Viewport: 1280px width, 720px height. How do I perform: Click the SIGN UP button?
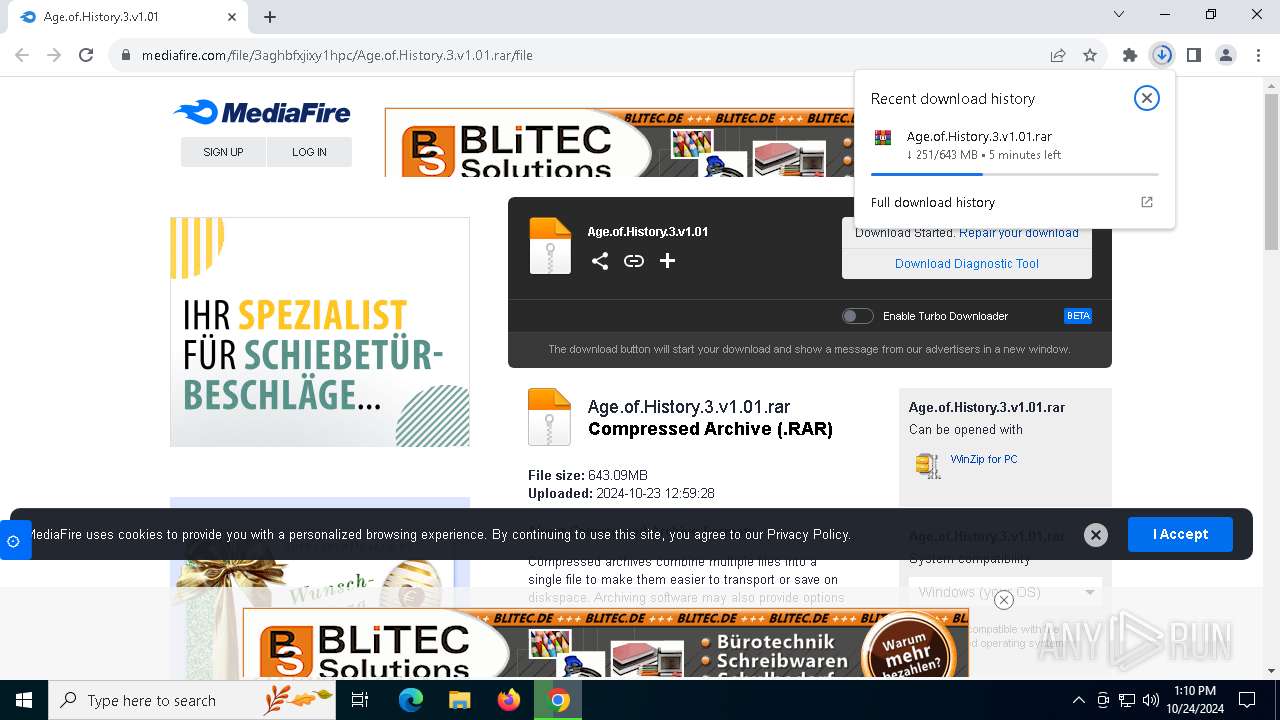[x=223, y=152]
